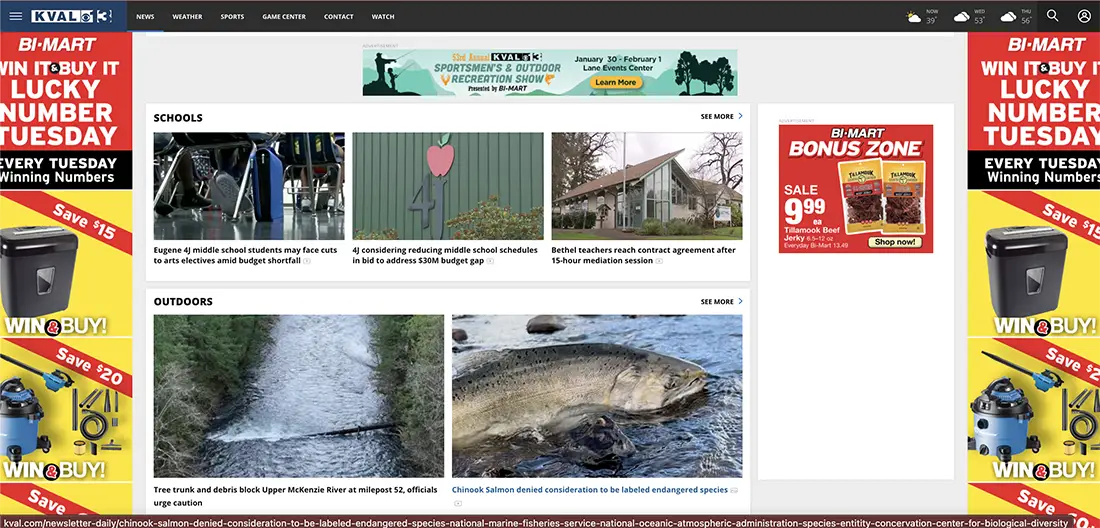
Task: Click Learn More on Sportsmen's Show banner
Action: [616, 82]
